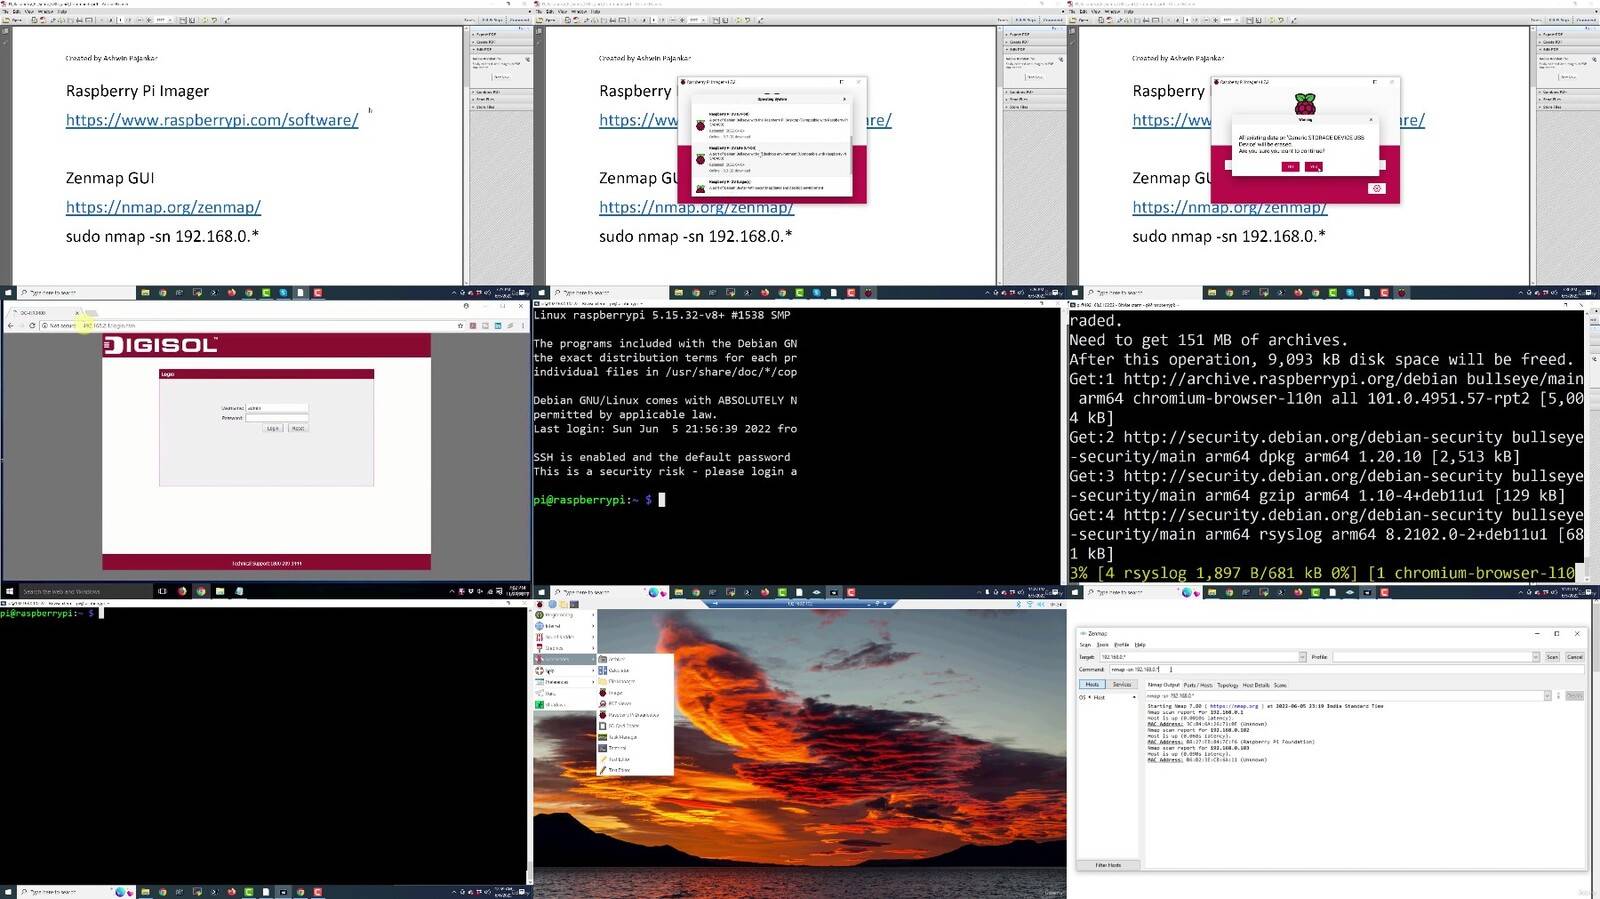Open settings gear in Raspberry Pi Imager
This screenshot has width=1600, height=899.
pos(1376,188)
